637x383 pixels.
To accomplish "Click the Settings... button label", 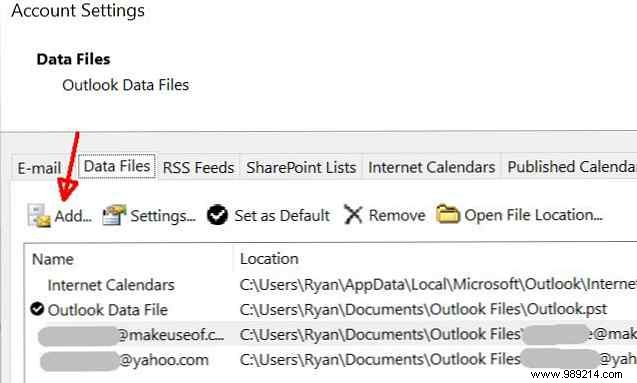I will tap(163, 216).
